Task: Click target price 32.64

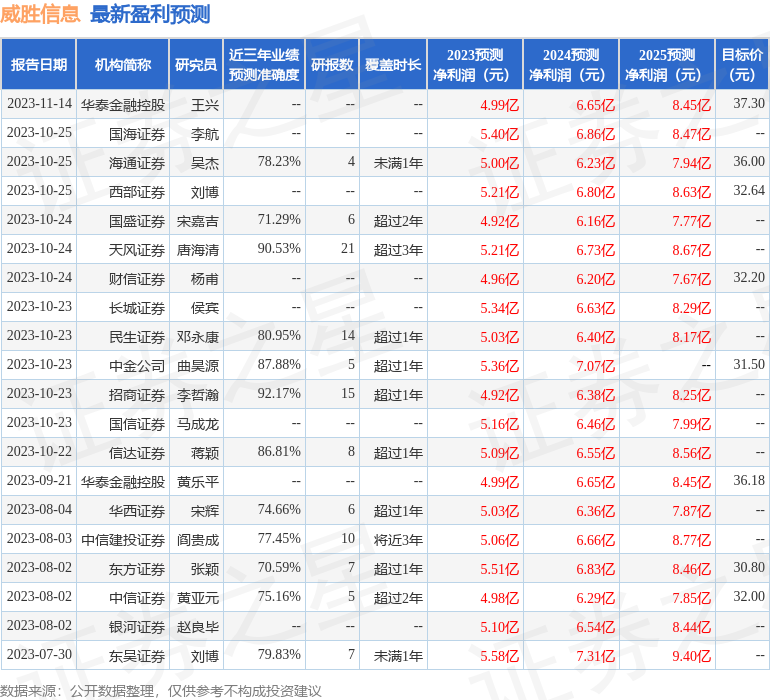Action: point(749,191)
